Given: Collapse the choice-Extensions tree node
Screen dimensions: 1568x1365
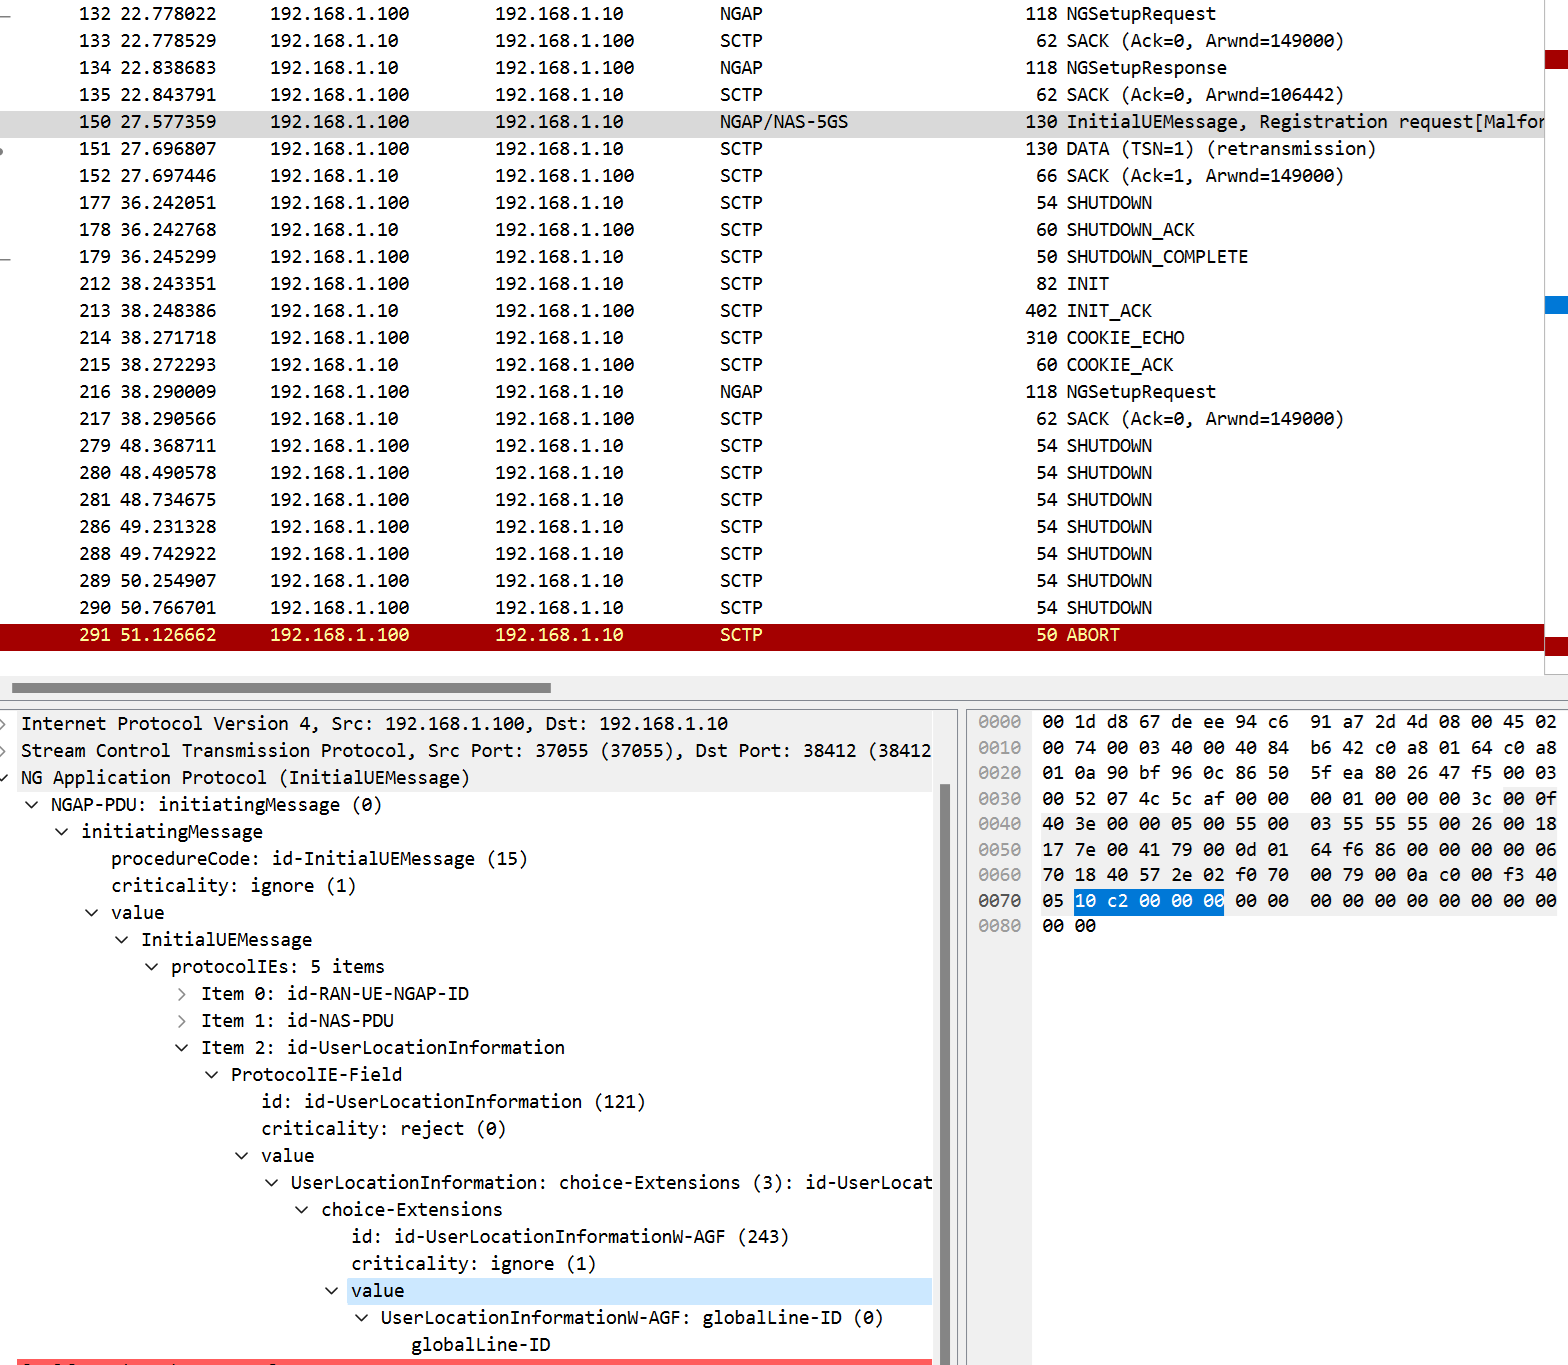Looking at the screenshot, I should (302, 1210).
